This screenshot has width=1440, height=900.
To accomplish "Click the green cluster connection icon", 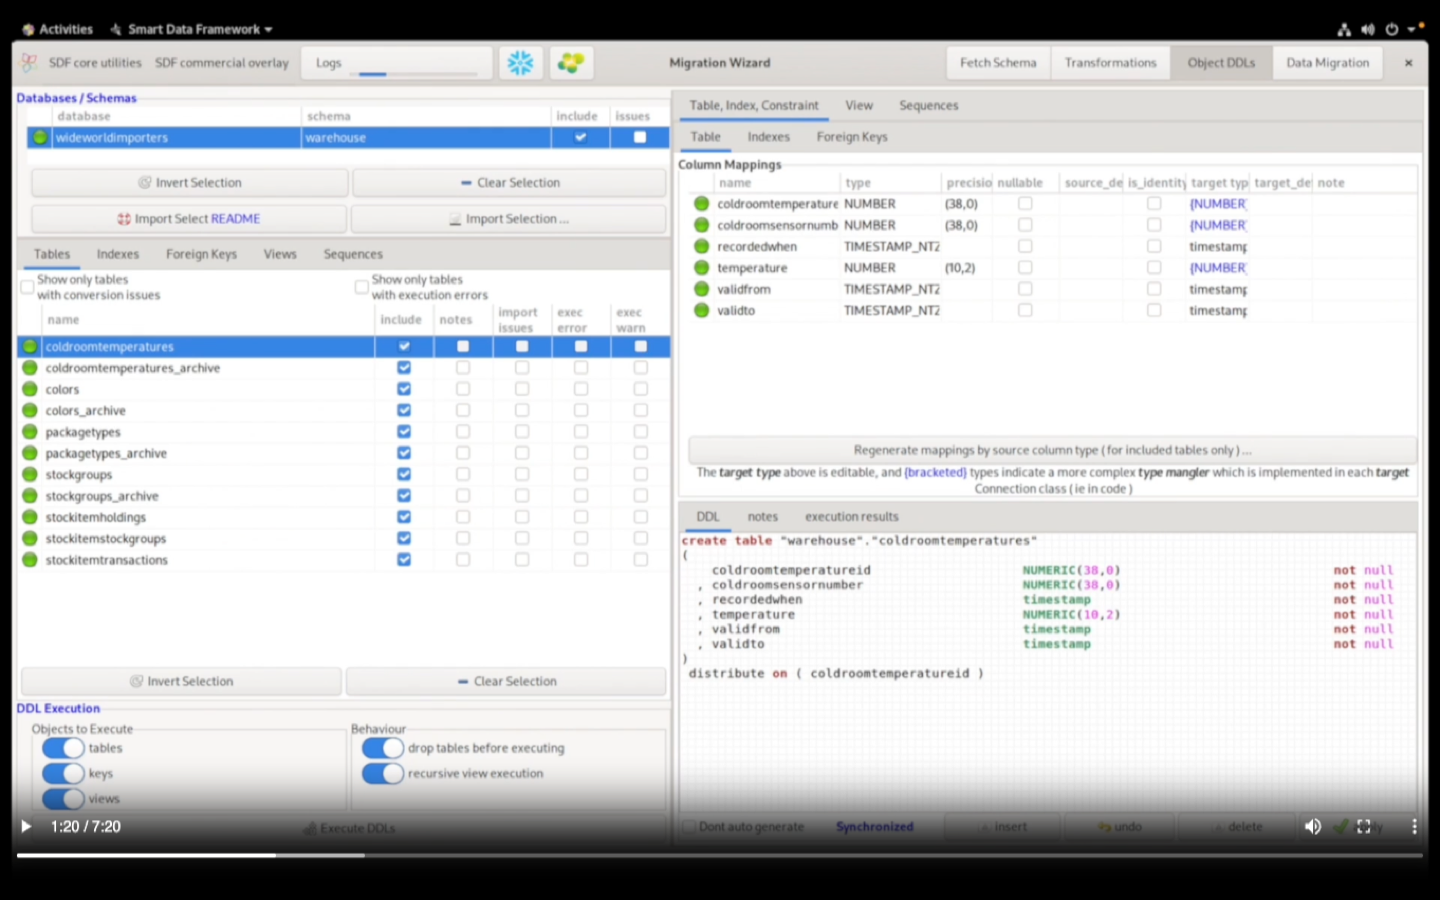I will [571, 62].
